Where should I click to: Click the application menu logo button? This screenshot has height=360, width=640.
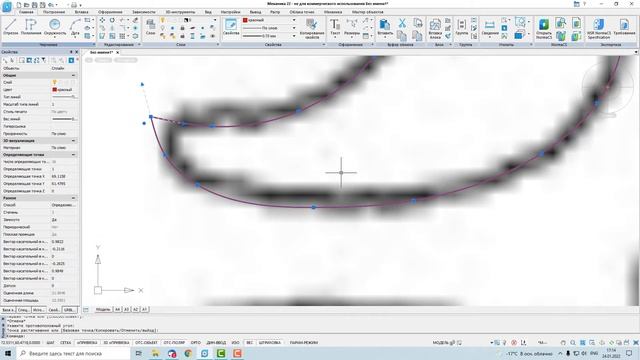pos(7,6)
